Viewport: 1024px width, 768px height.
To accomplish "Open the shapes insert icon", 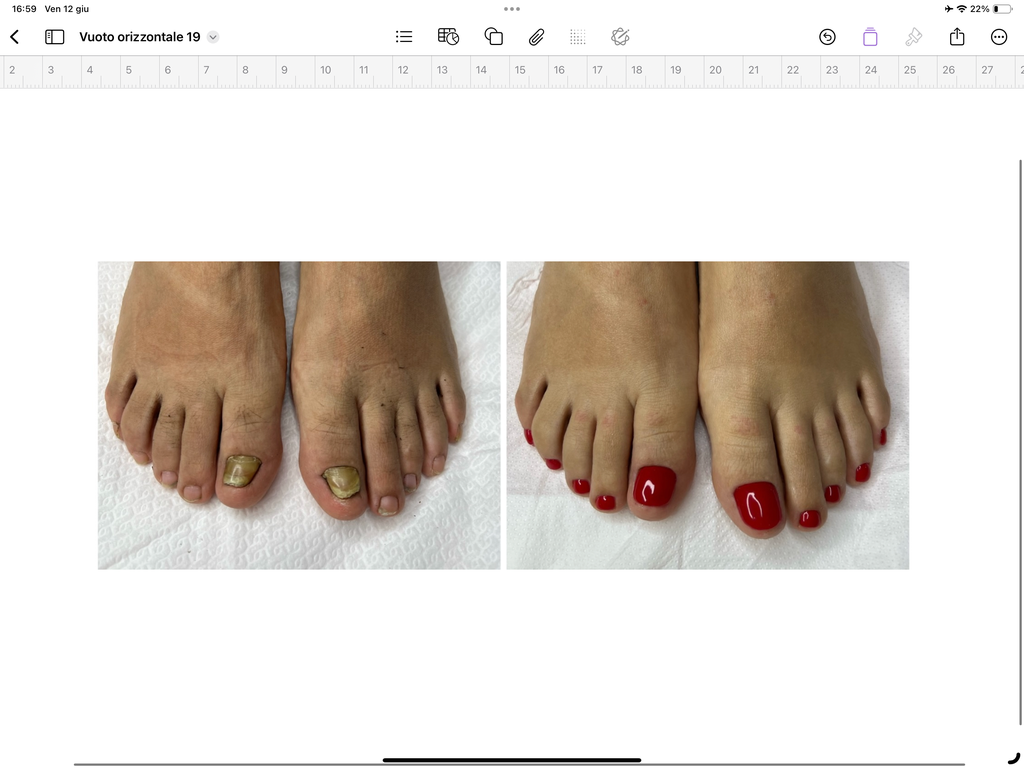I will tap(494, 37).
